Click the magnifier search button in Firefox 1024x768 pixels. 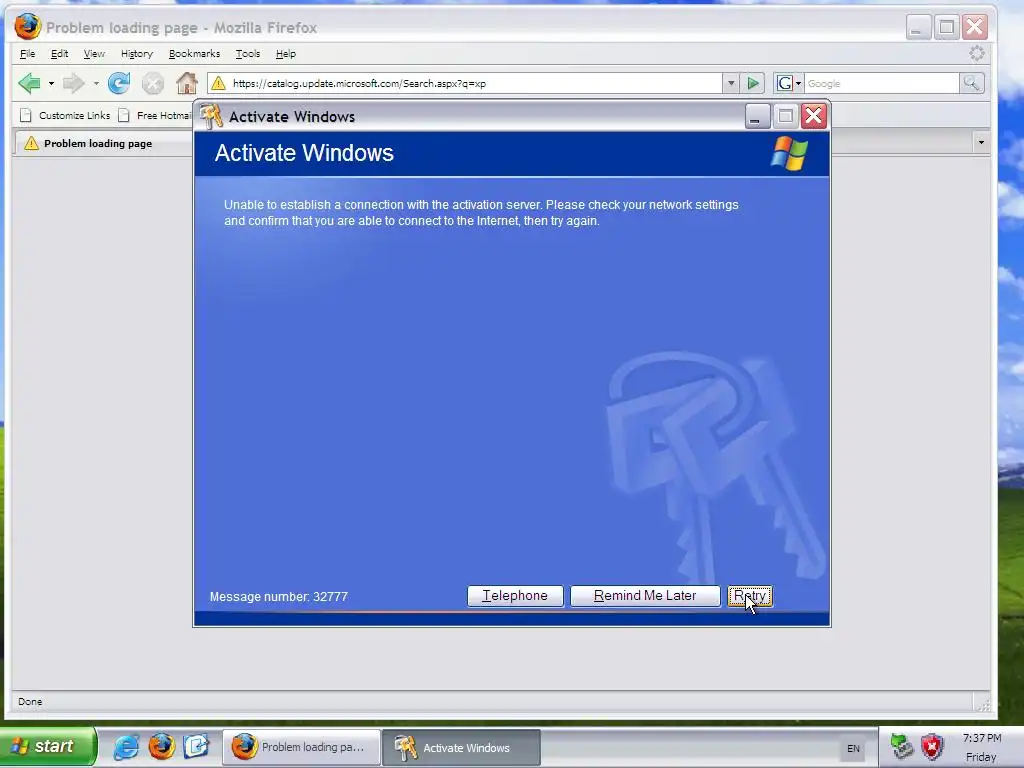tap(971, 83)
